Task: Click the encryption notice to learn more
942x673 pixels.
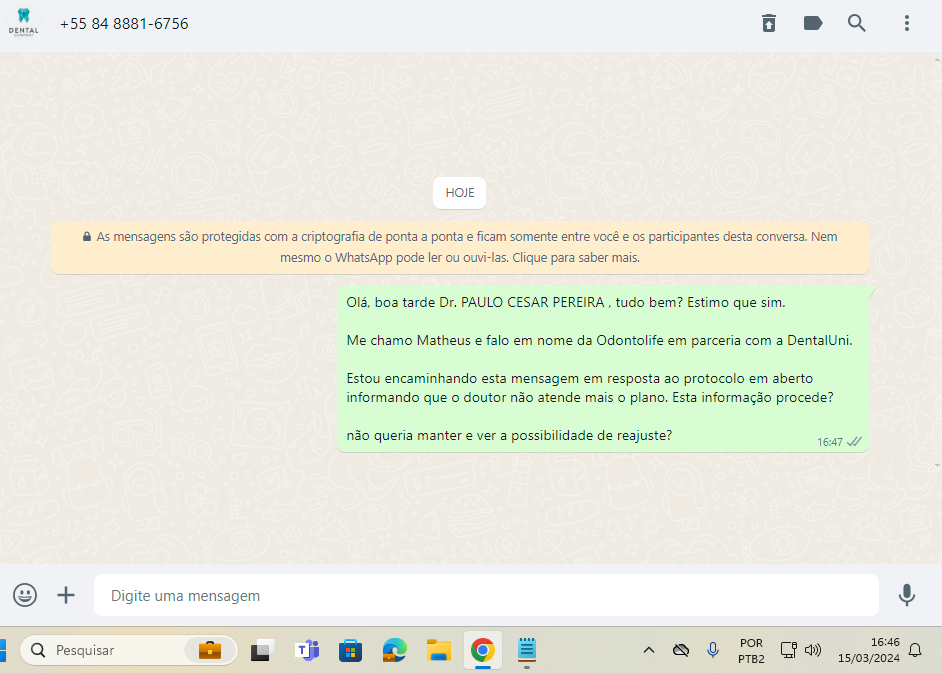Action: (x=460, y=247)
